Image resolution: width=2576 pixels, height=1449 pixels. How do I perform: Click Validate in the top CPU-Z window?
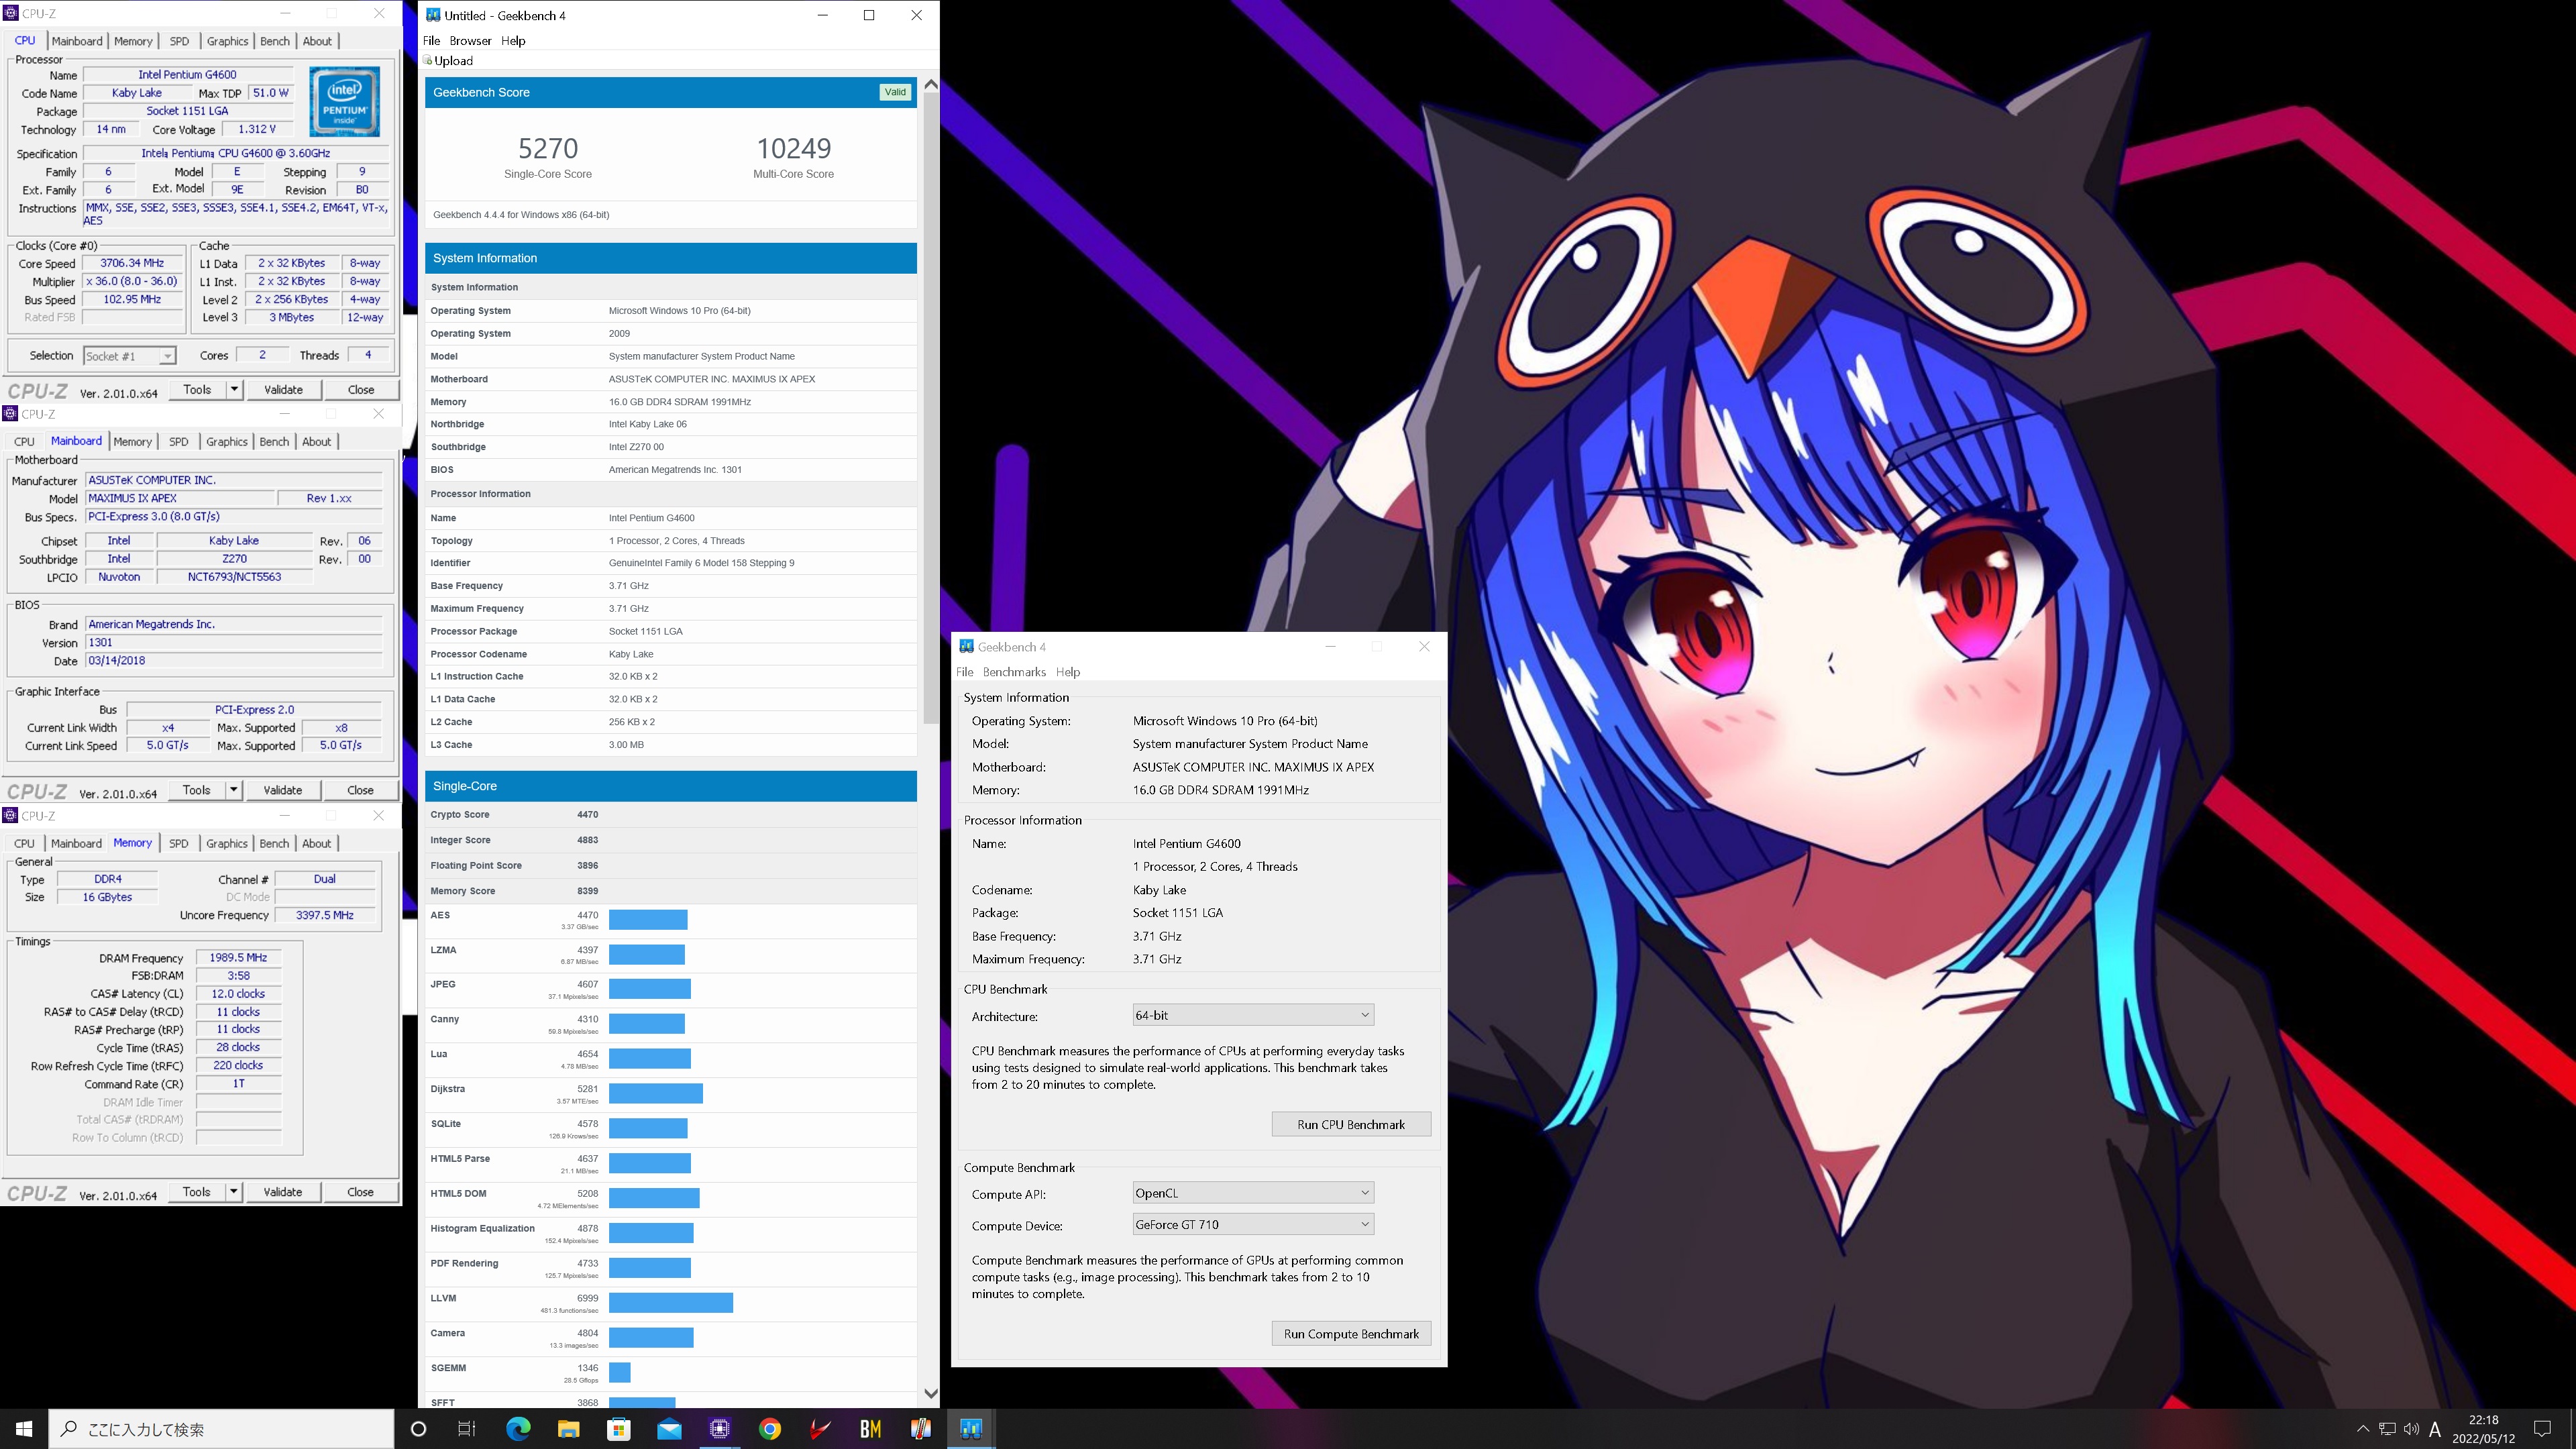pyautogui.click(x=283, y=389)
